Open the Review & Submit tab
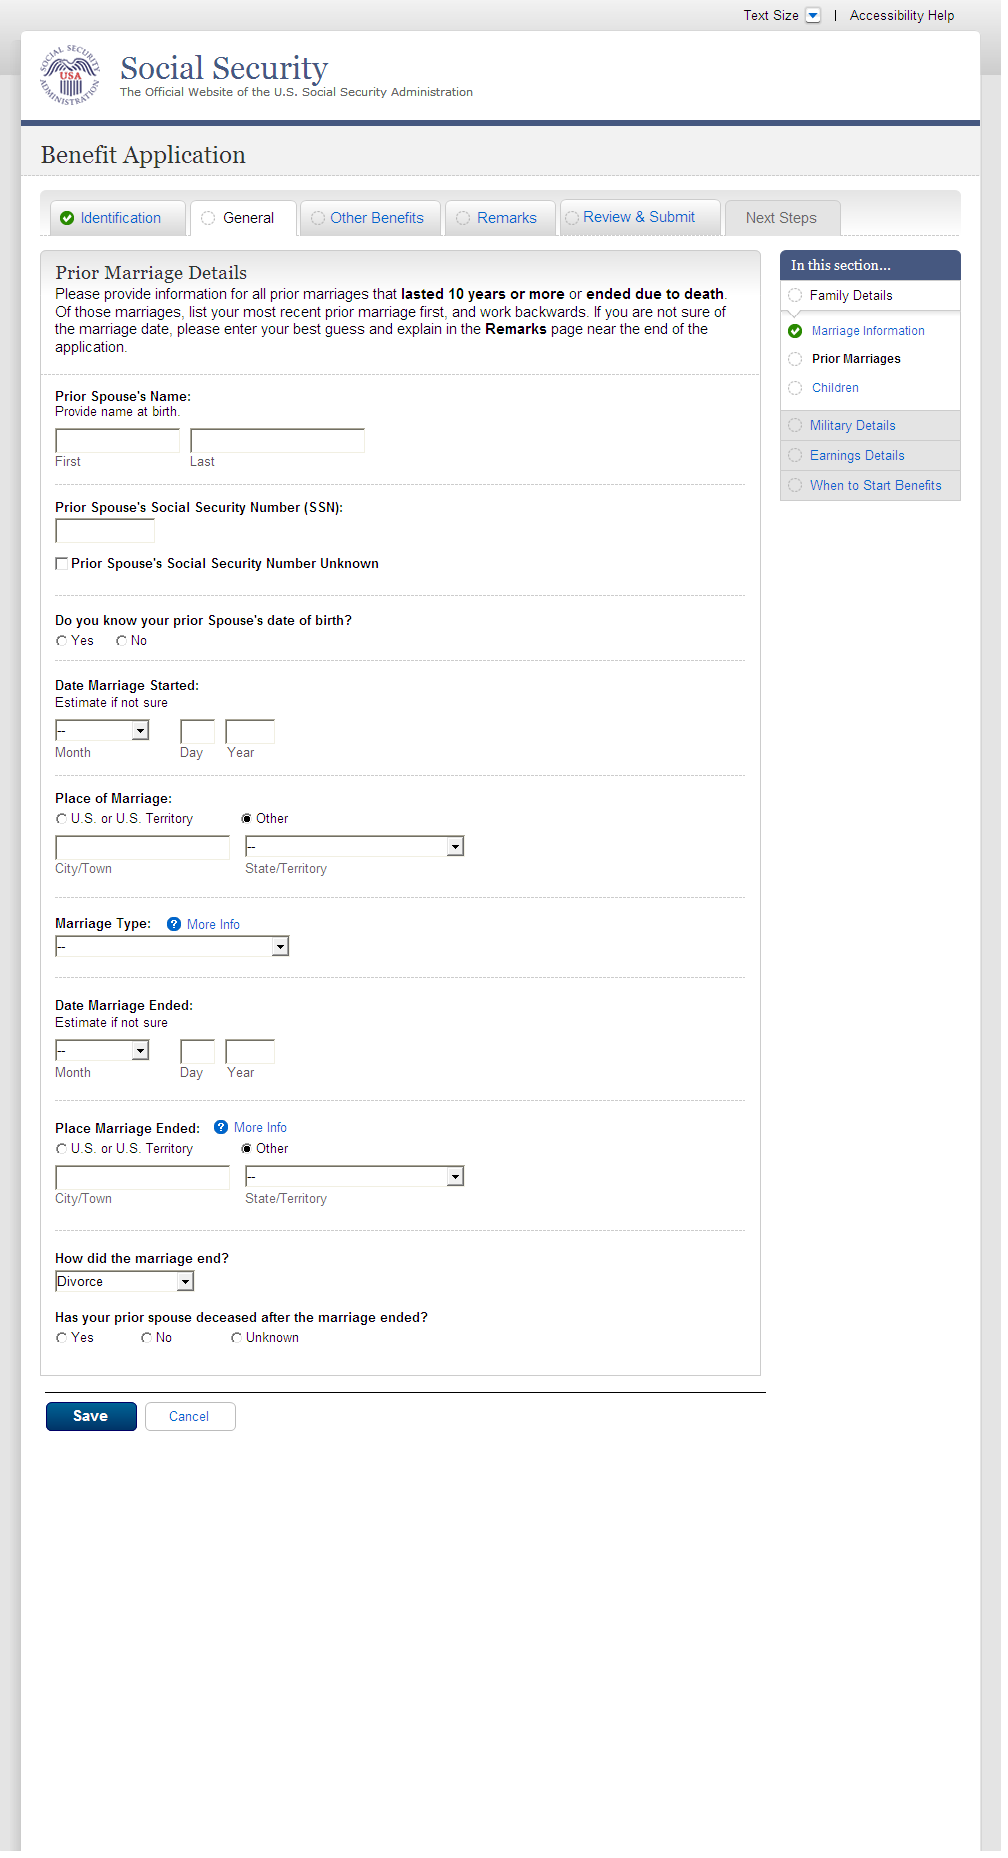The height and width of the screenshot is (1858, 1008). [x=638, y=217]
